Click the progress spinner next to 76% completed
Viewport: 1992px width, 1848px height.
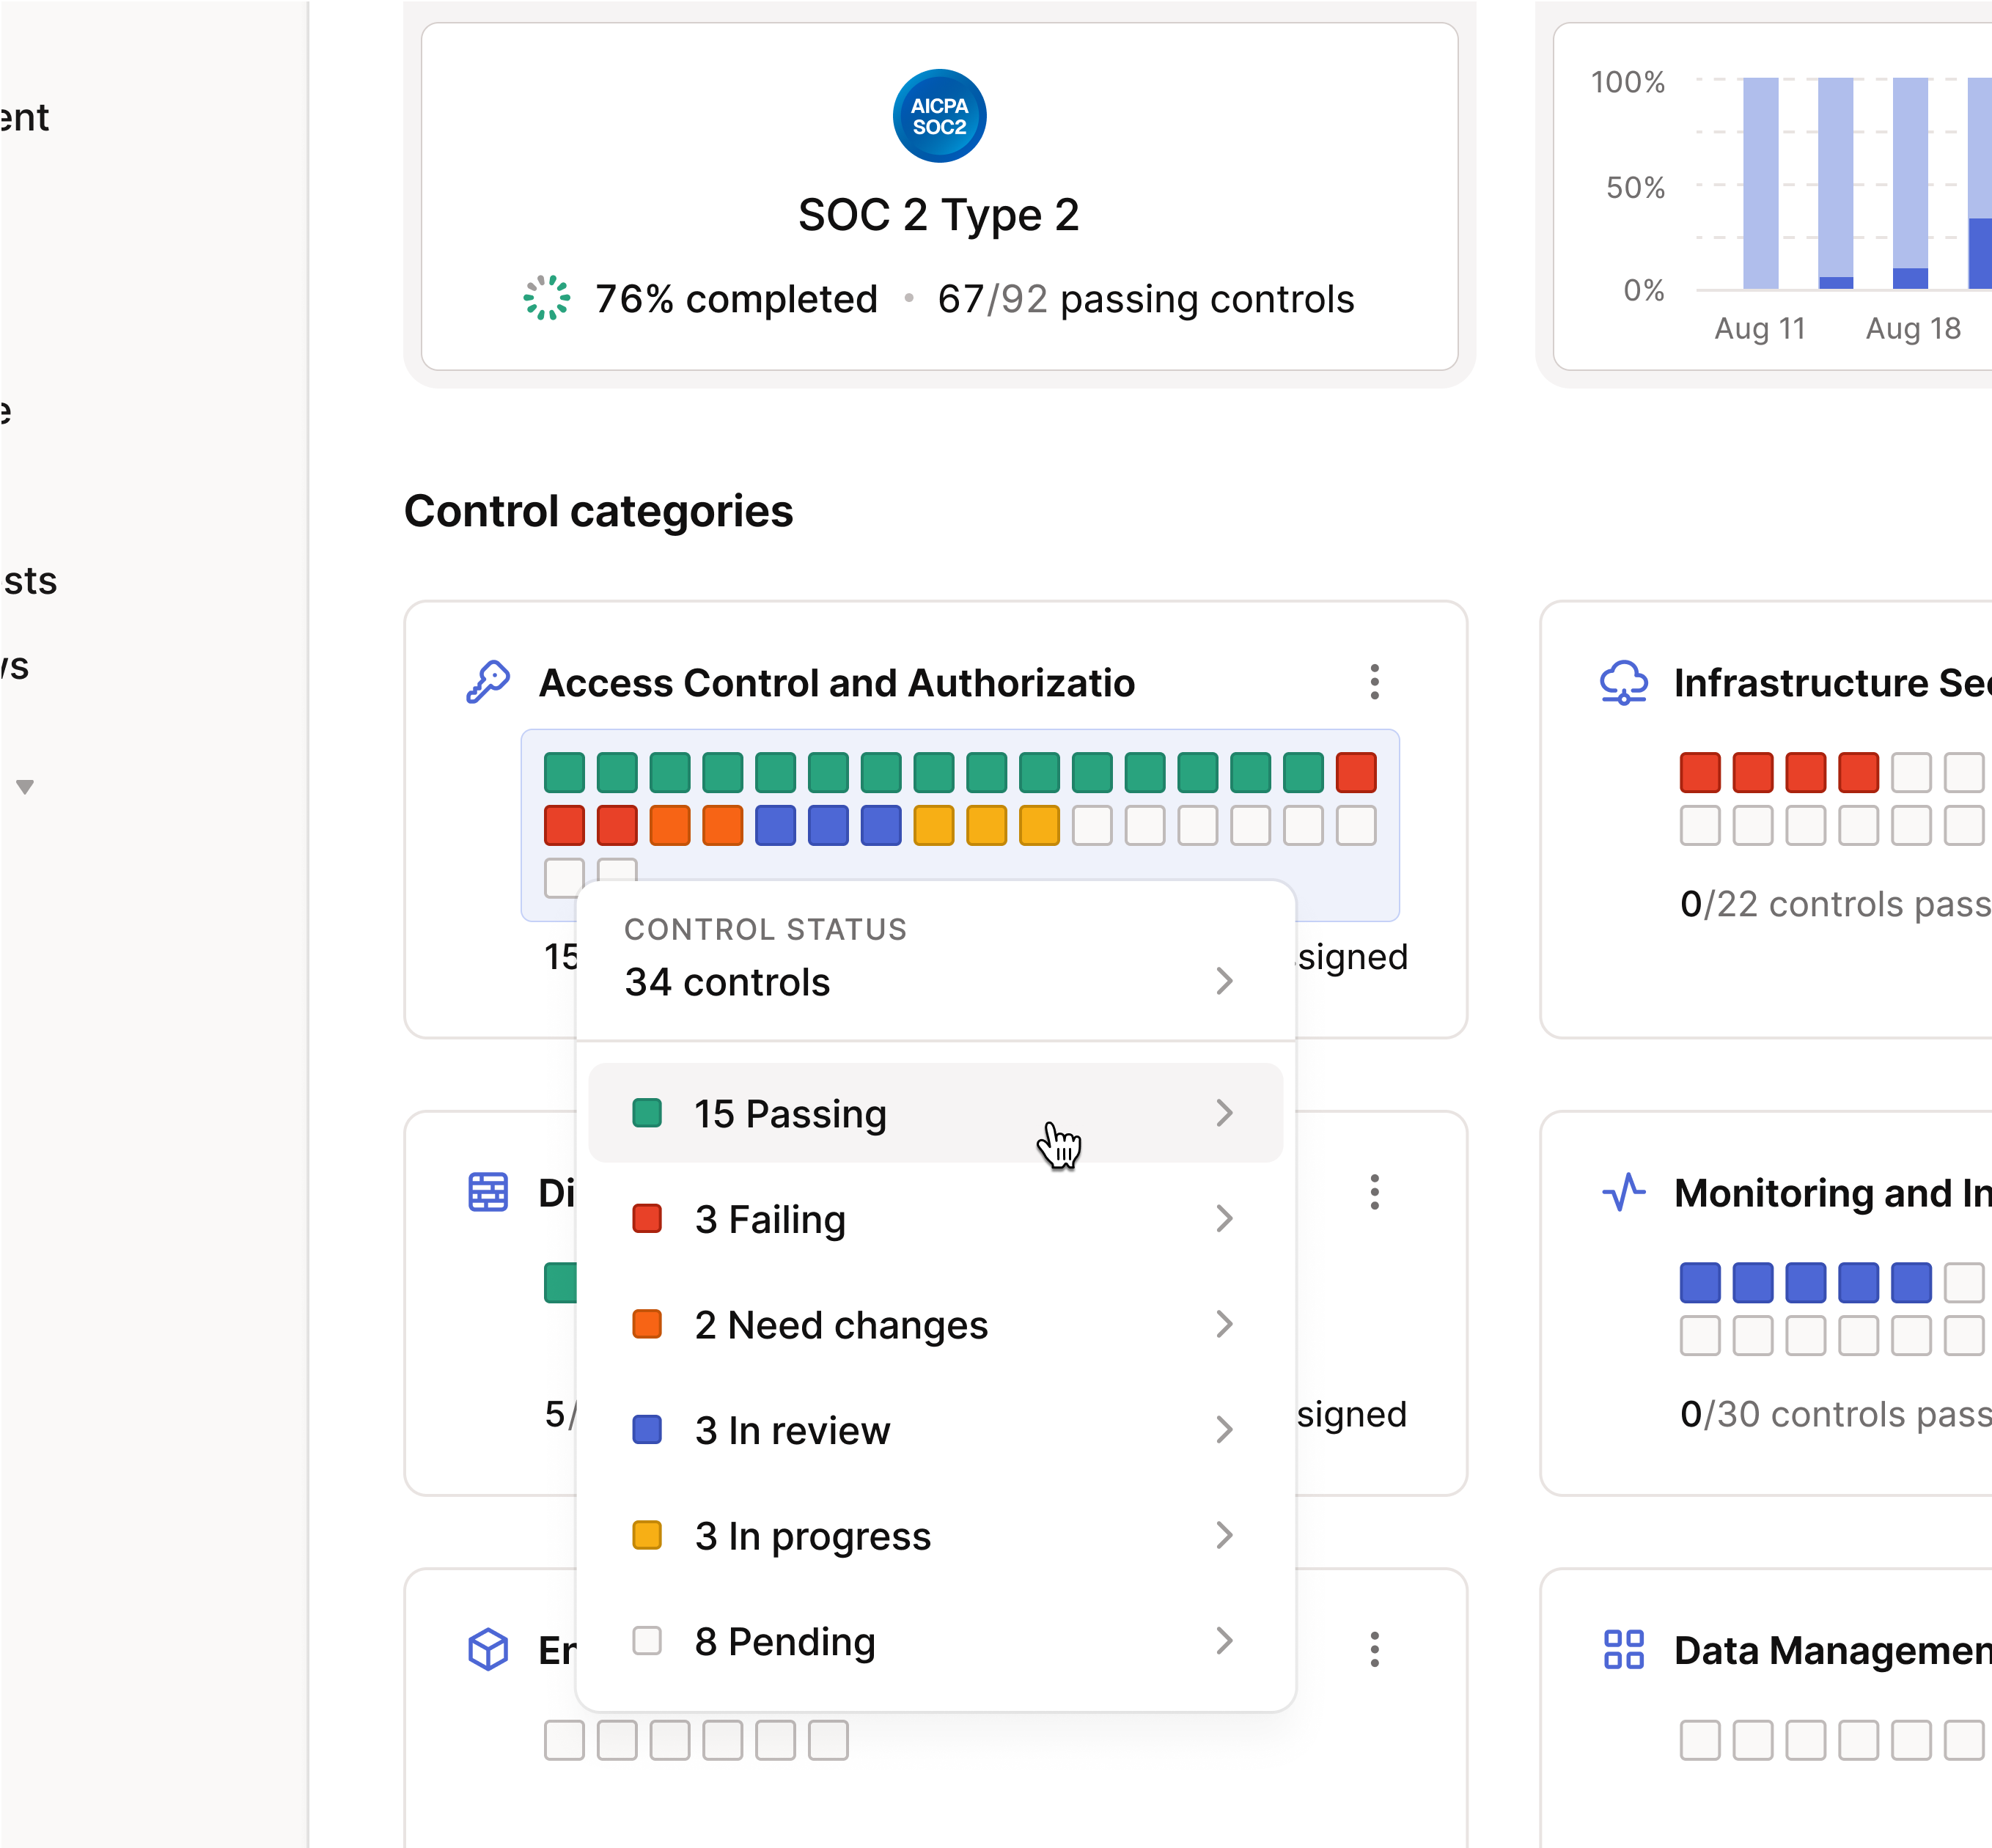(x=546, y=298)
